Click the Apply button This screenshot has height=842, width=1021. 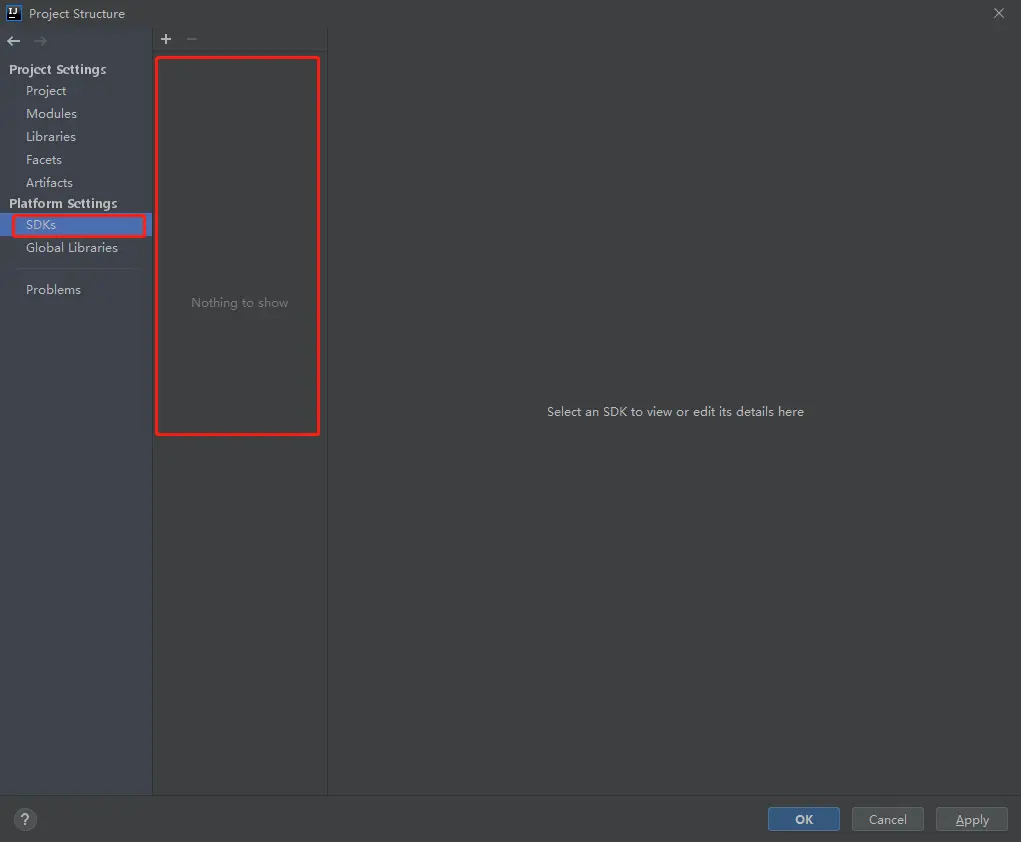point(971,819)
